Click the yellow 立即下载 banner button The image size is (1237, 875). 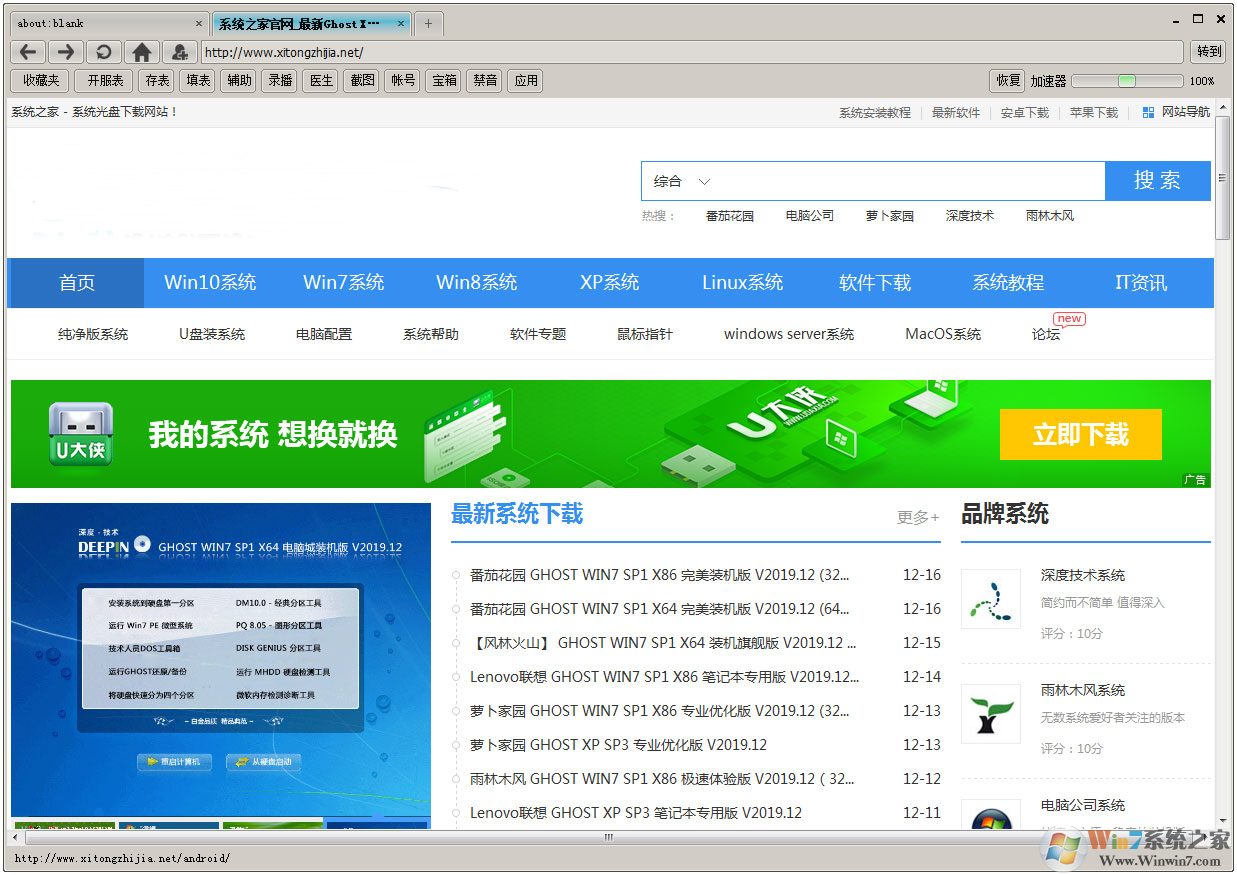(1080, 434)
